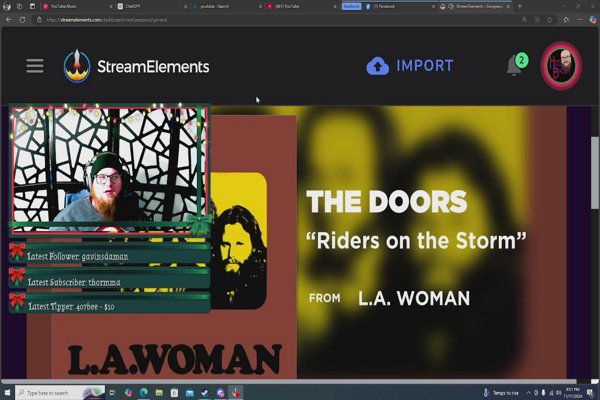The image size is (600, 400).
Task: Click the L.A. WOMAN album name text
Action: tap(414, 298)
